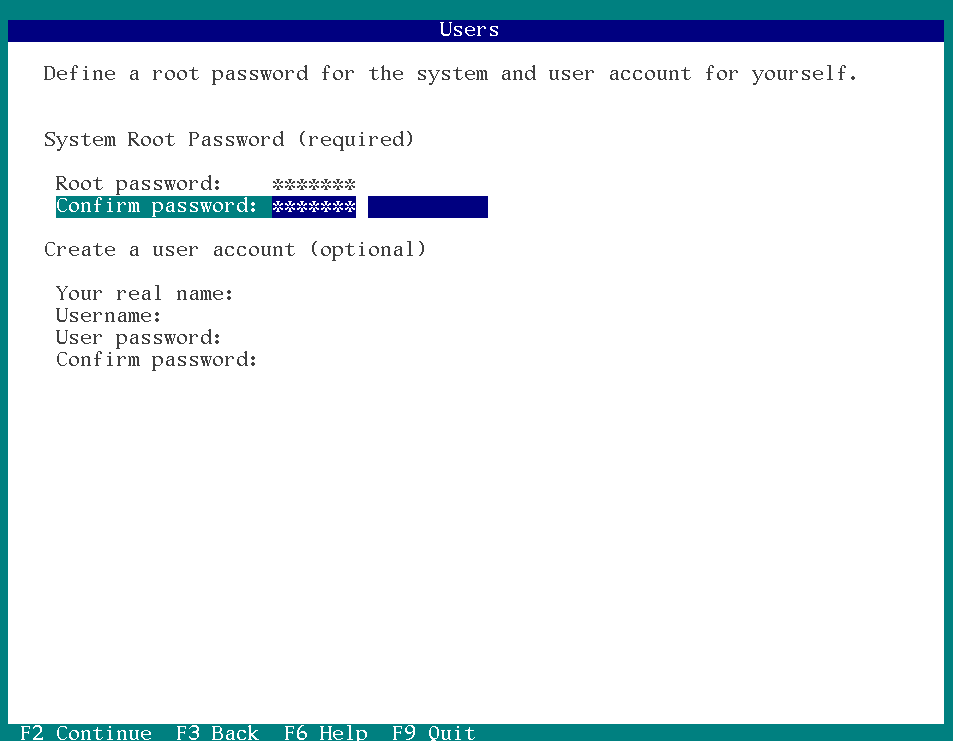The height and width of the screenshot is (741, 953).
Task: Click the Your real name label
Action: [145, 294]
